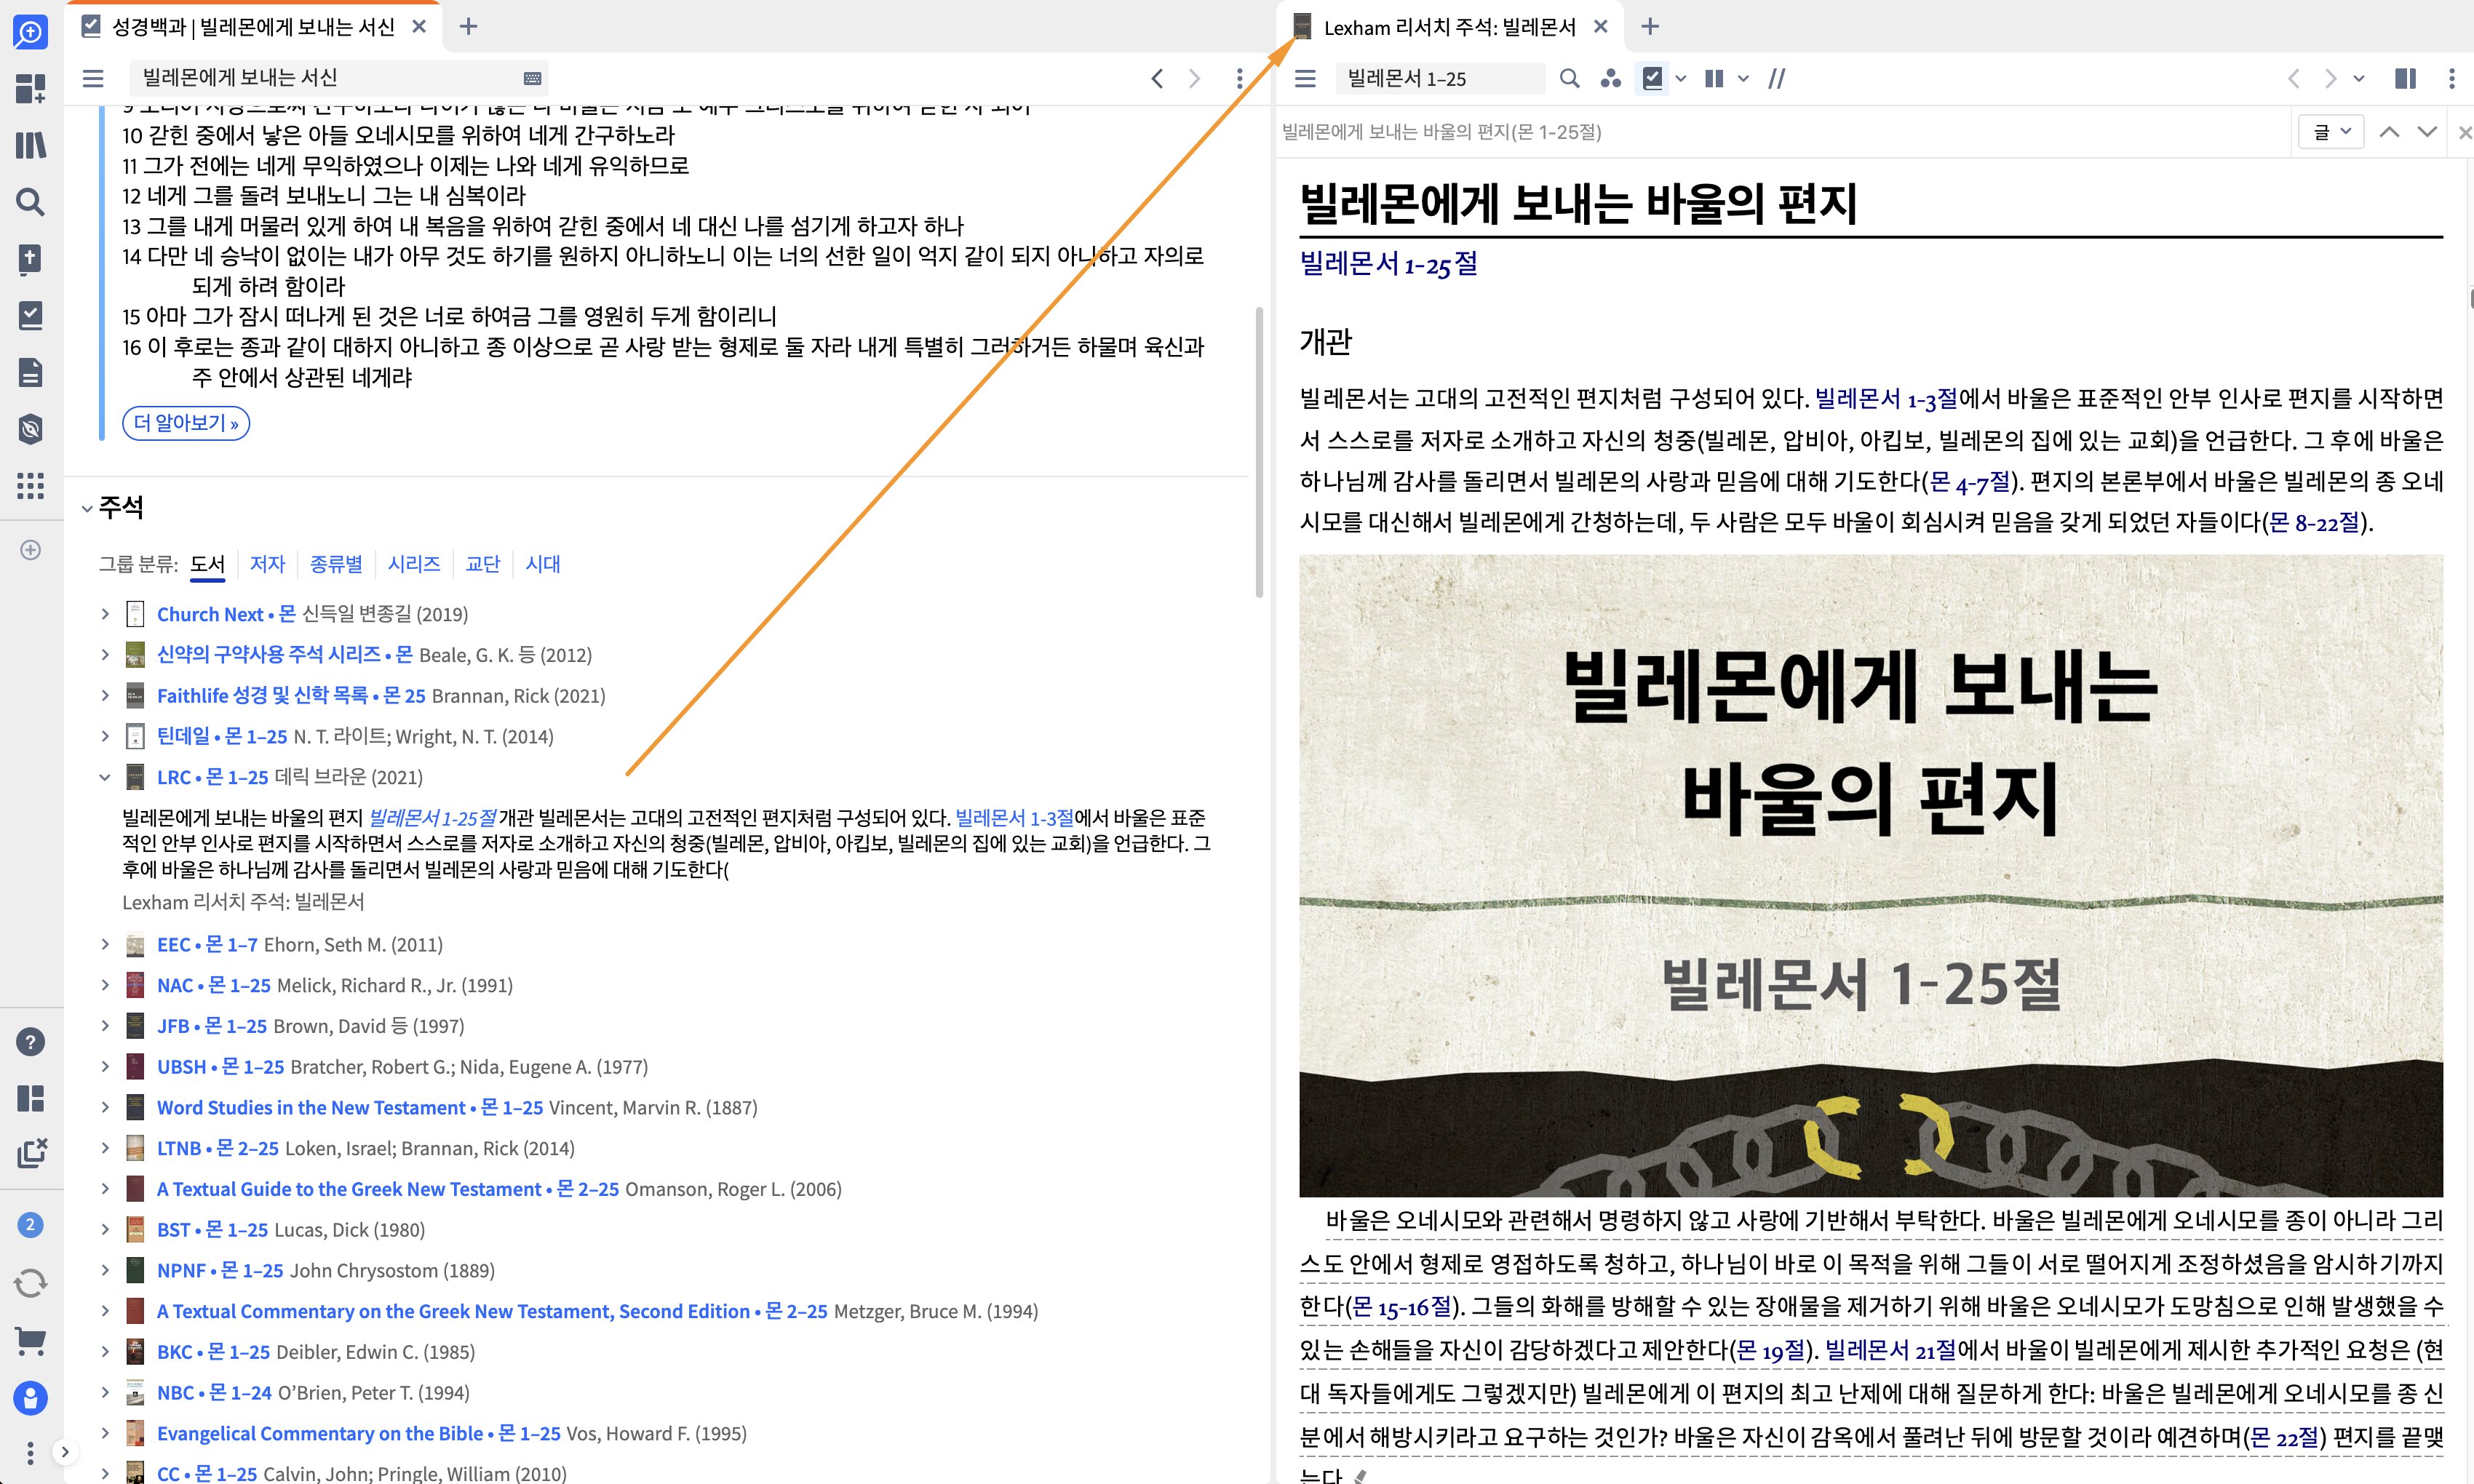The image size is (2474, 1484).
Task: Open the Lexham panel hamburger menu
Action: [1305, 78]
